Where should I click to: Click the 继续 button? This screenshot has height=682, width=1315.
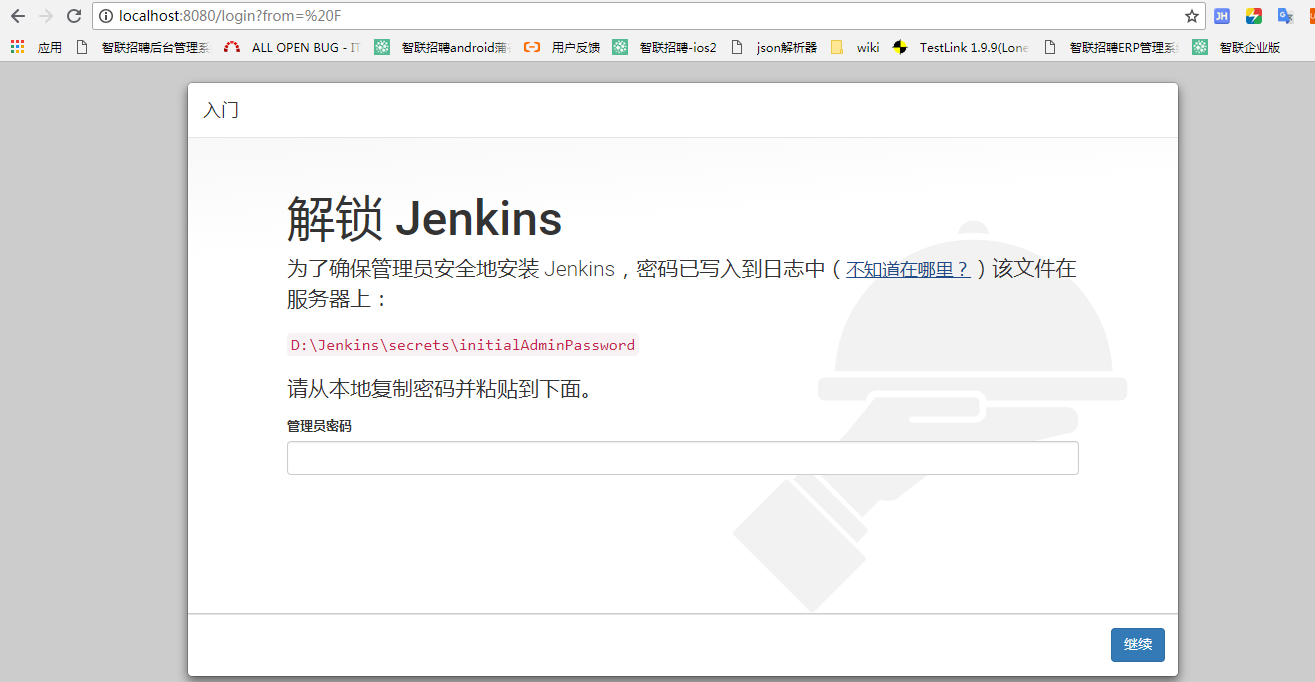1137,645
